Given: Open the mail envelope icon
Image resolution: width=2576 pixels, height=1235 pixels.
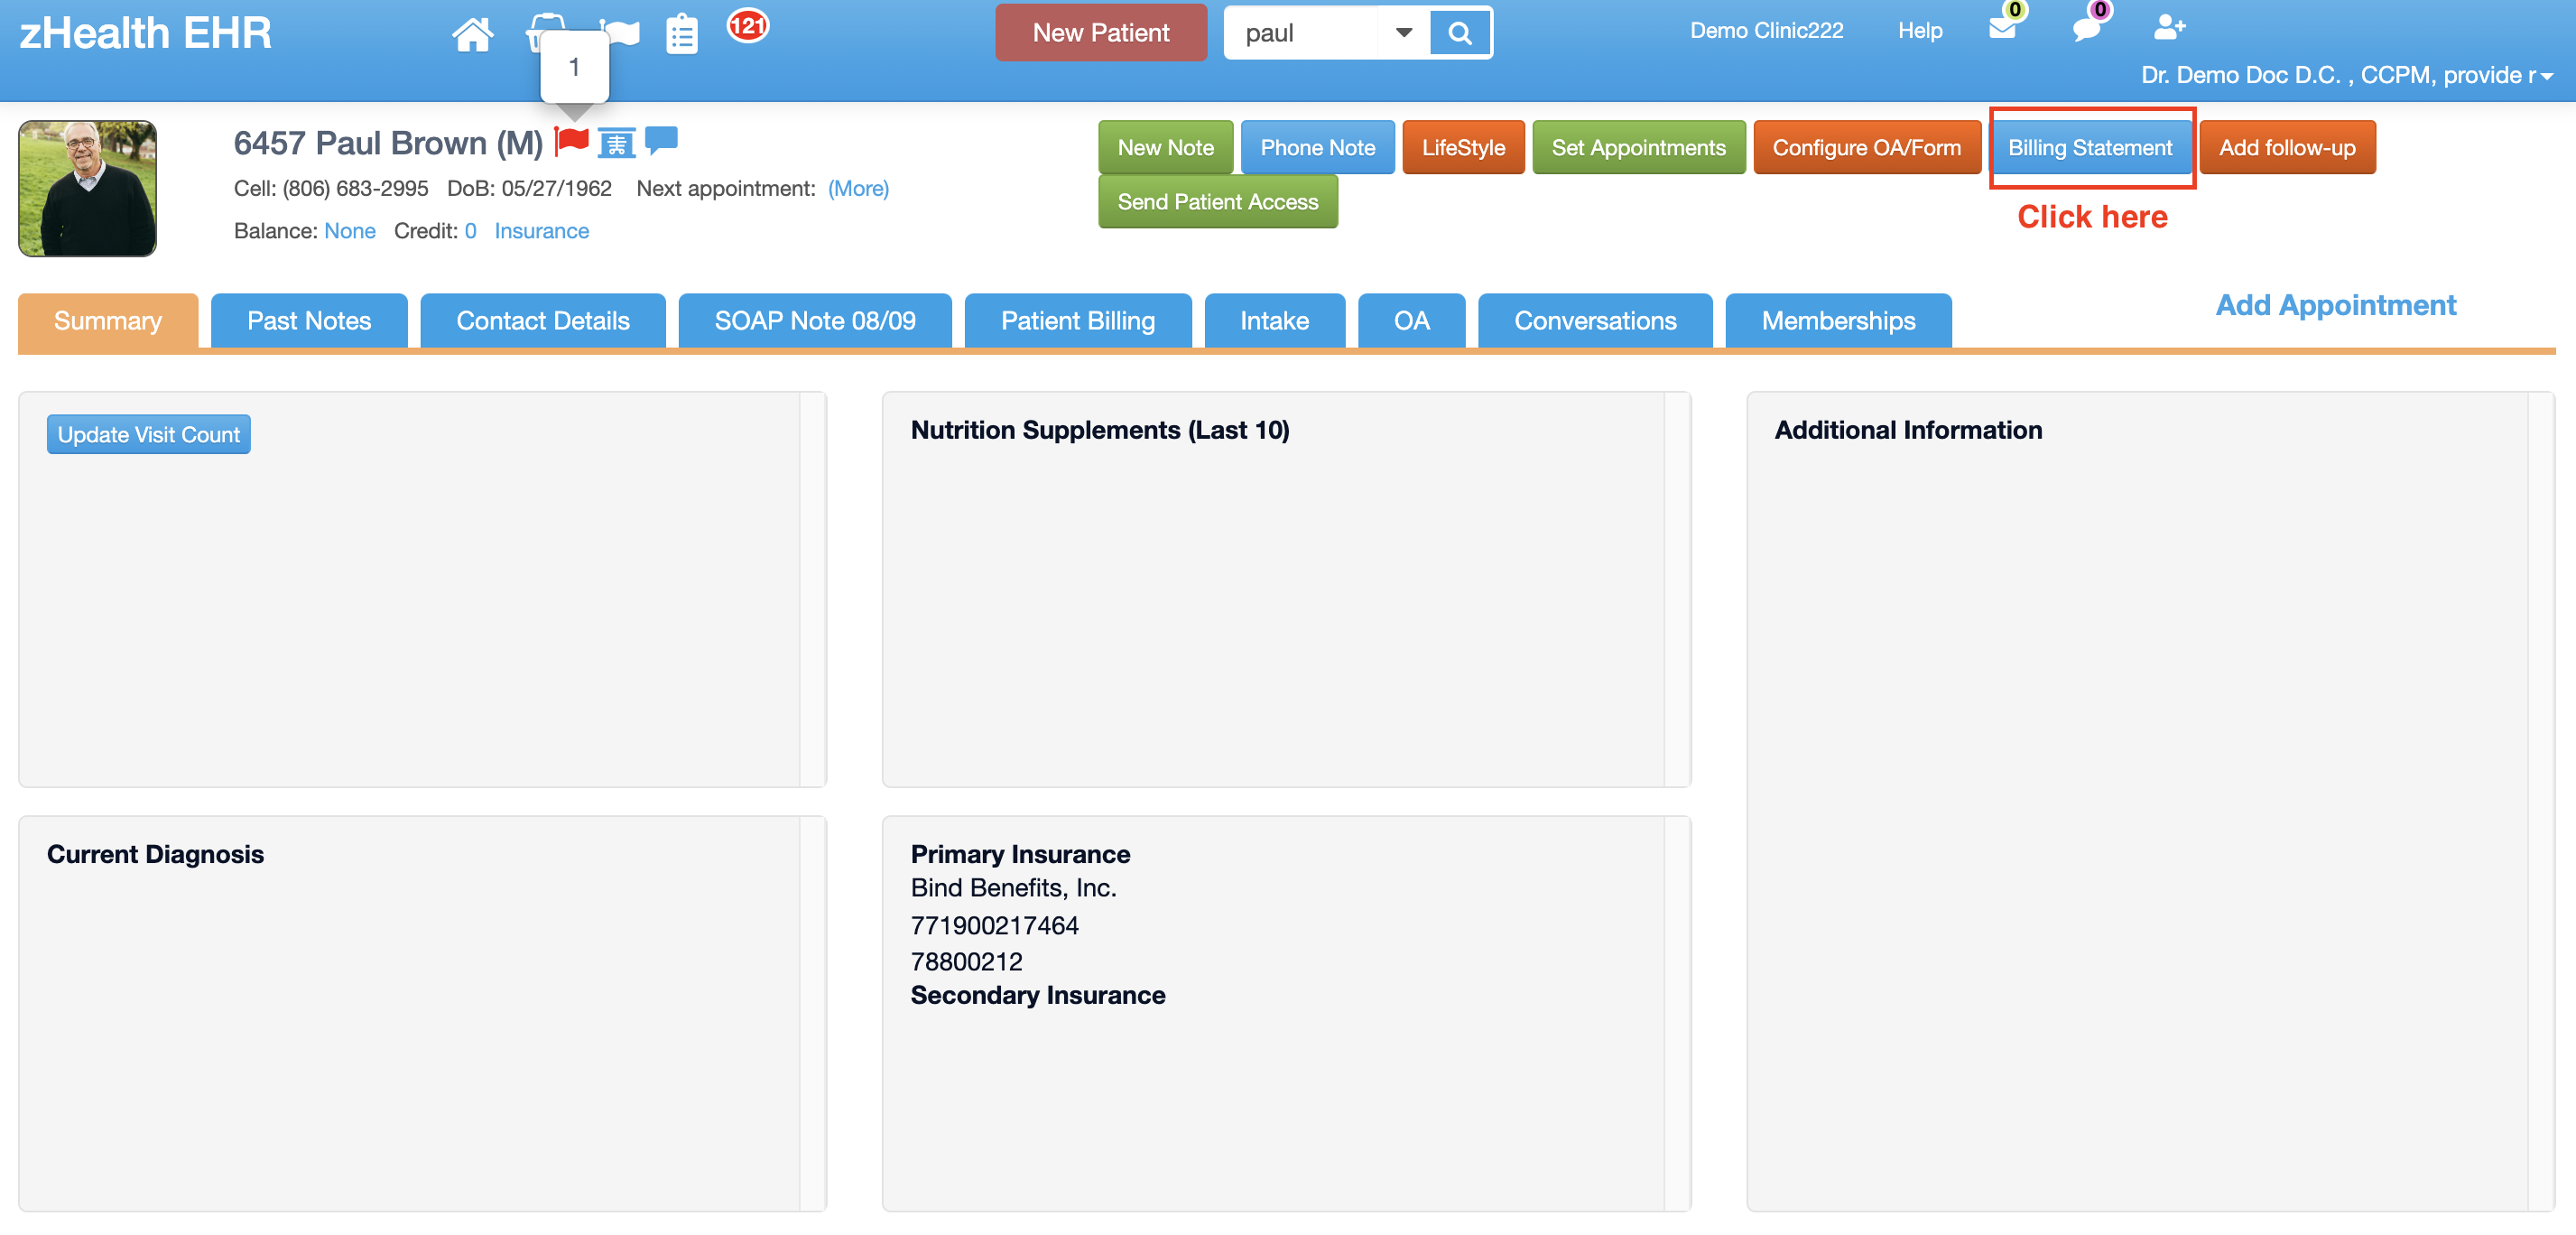Looking at the screenshot, I should pos(2002,27).
